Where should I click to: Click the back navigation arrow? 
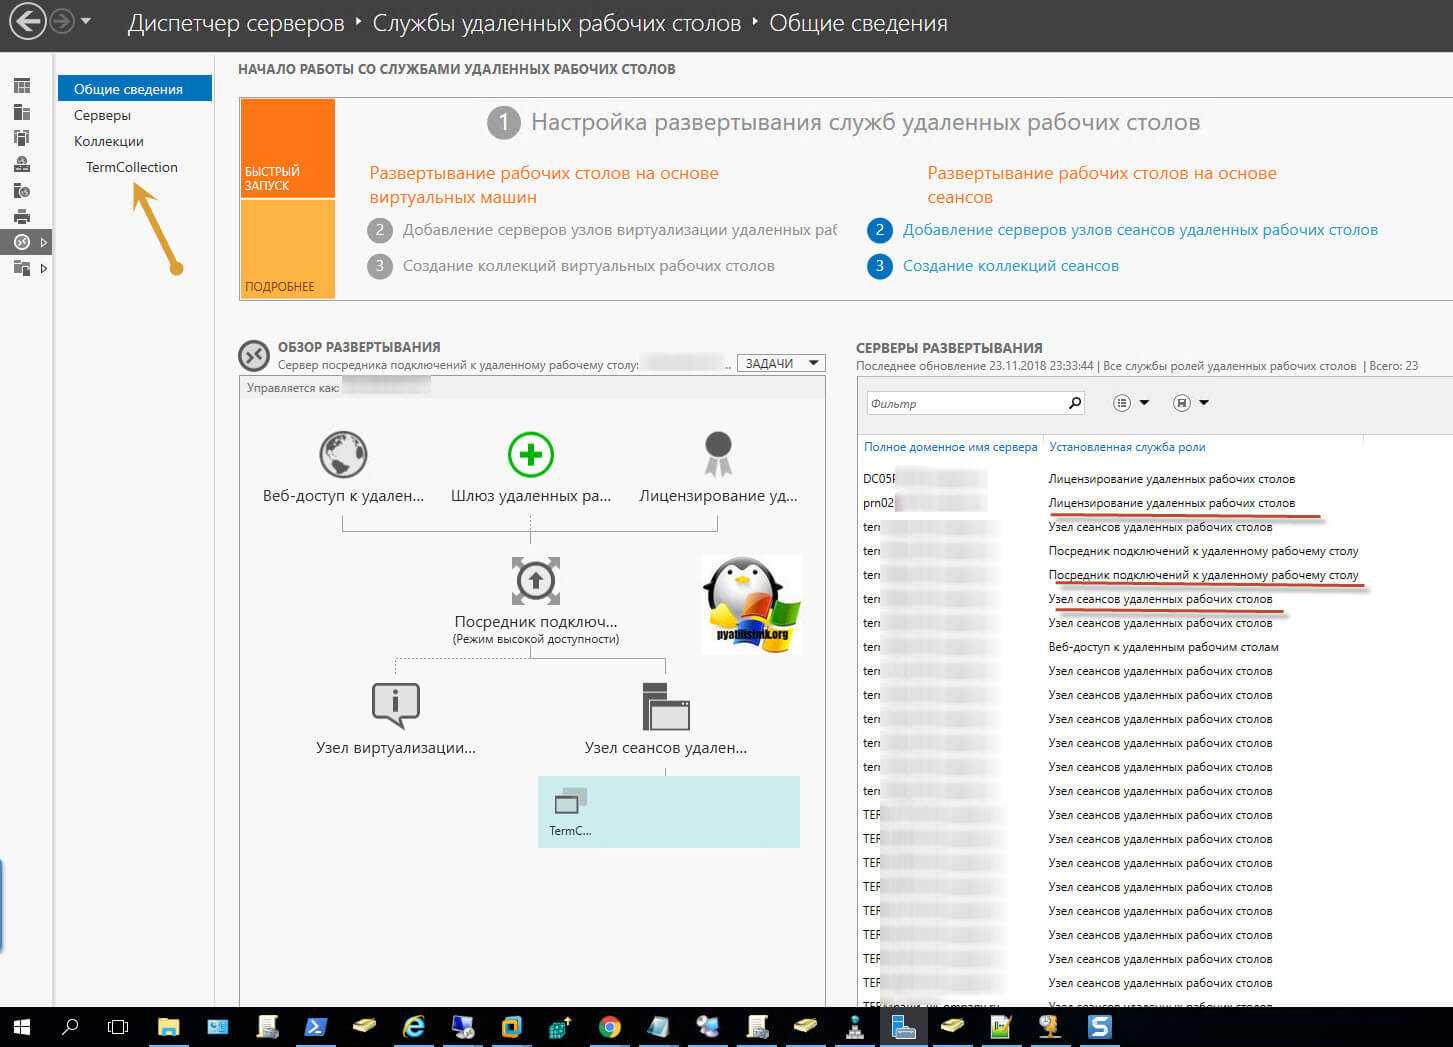(x=27, y=22)
